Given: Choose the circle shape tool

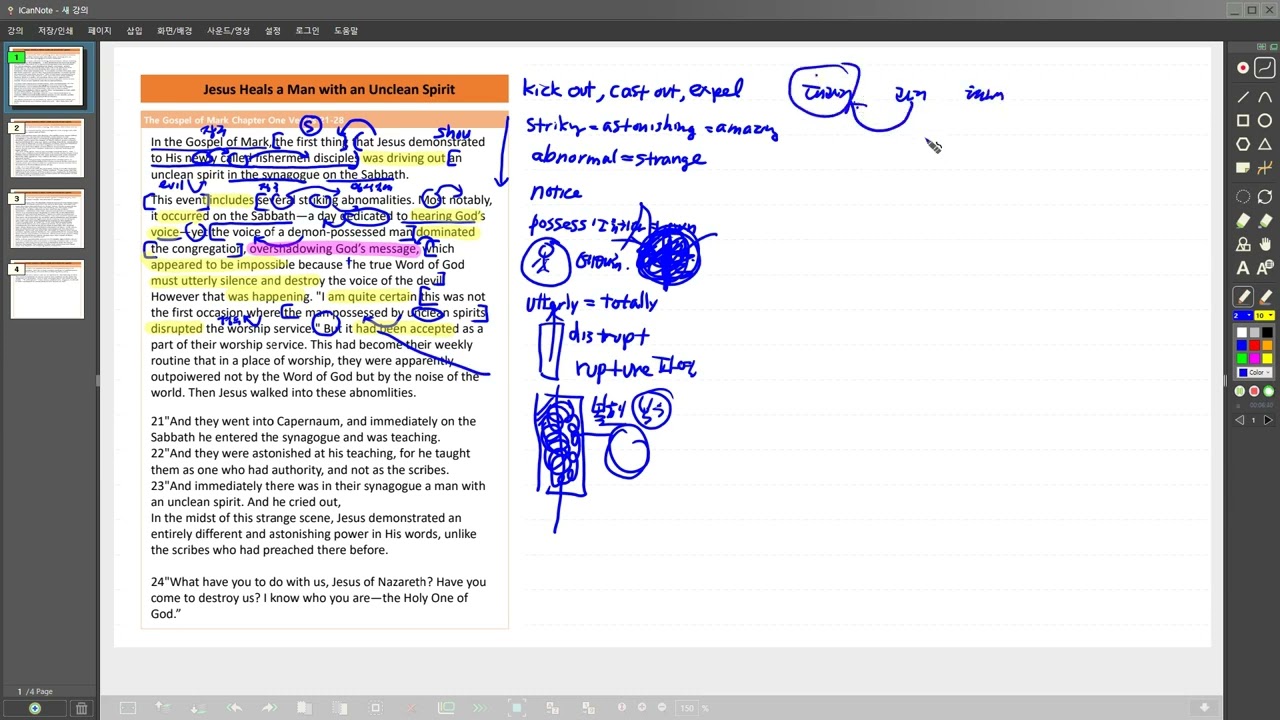Looking at the screenshot, I should (x=1265, y=121).
